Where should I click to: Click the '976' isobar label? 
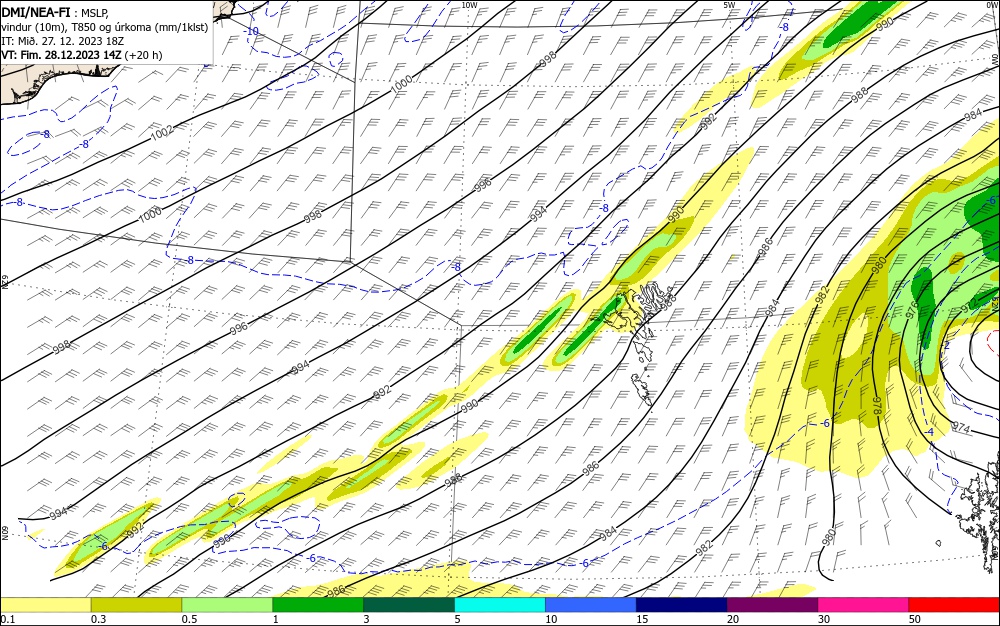912,310
